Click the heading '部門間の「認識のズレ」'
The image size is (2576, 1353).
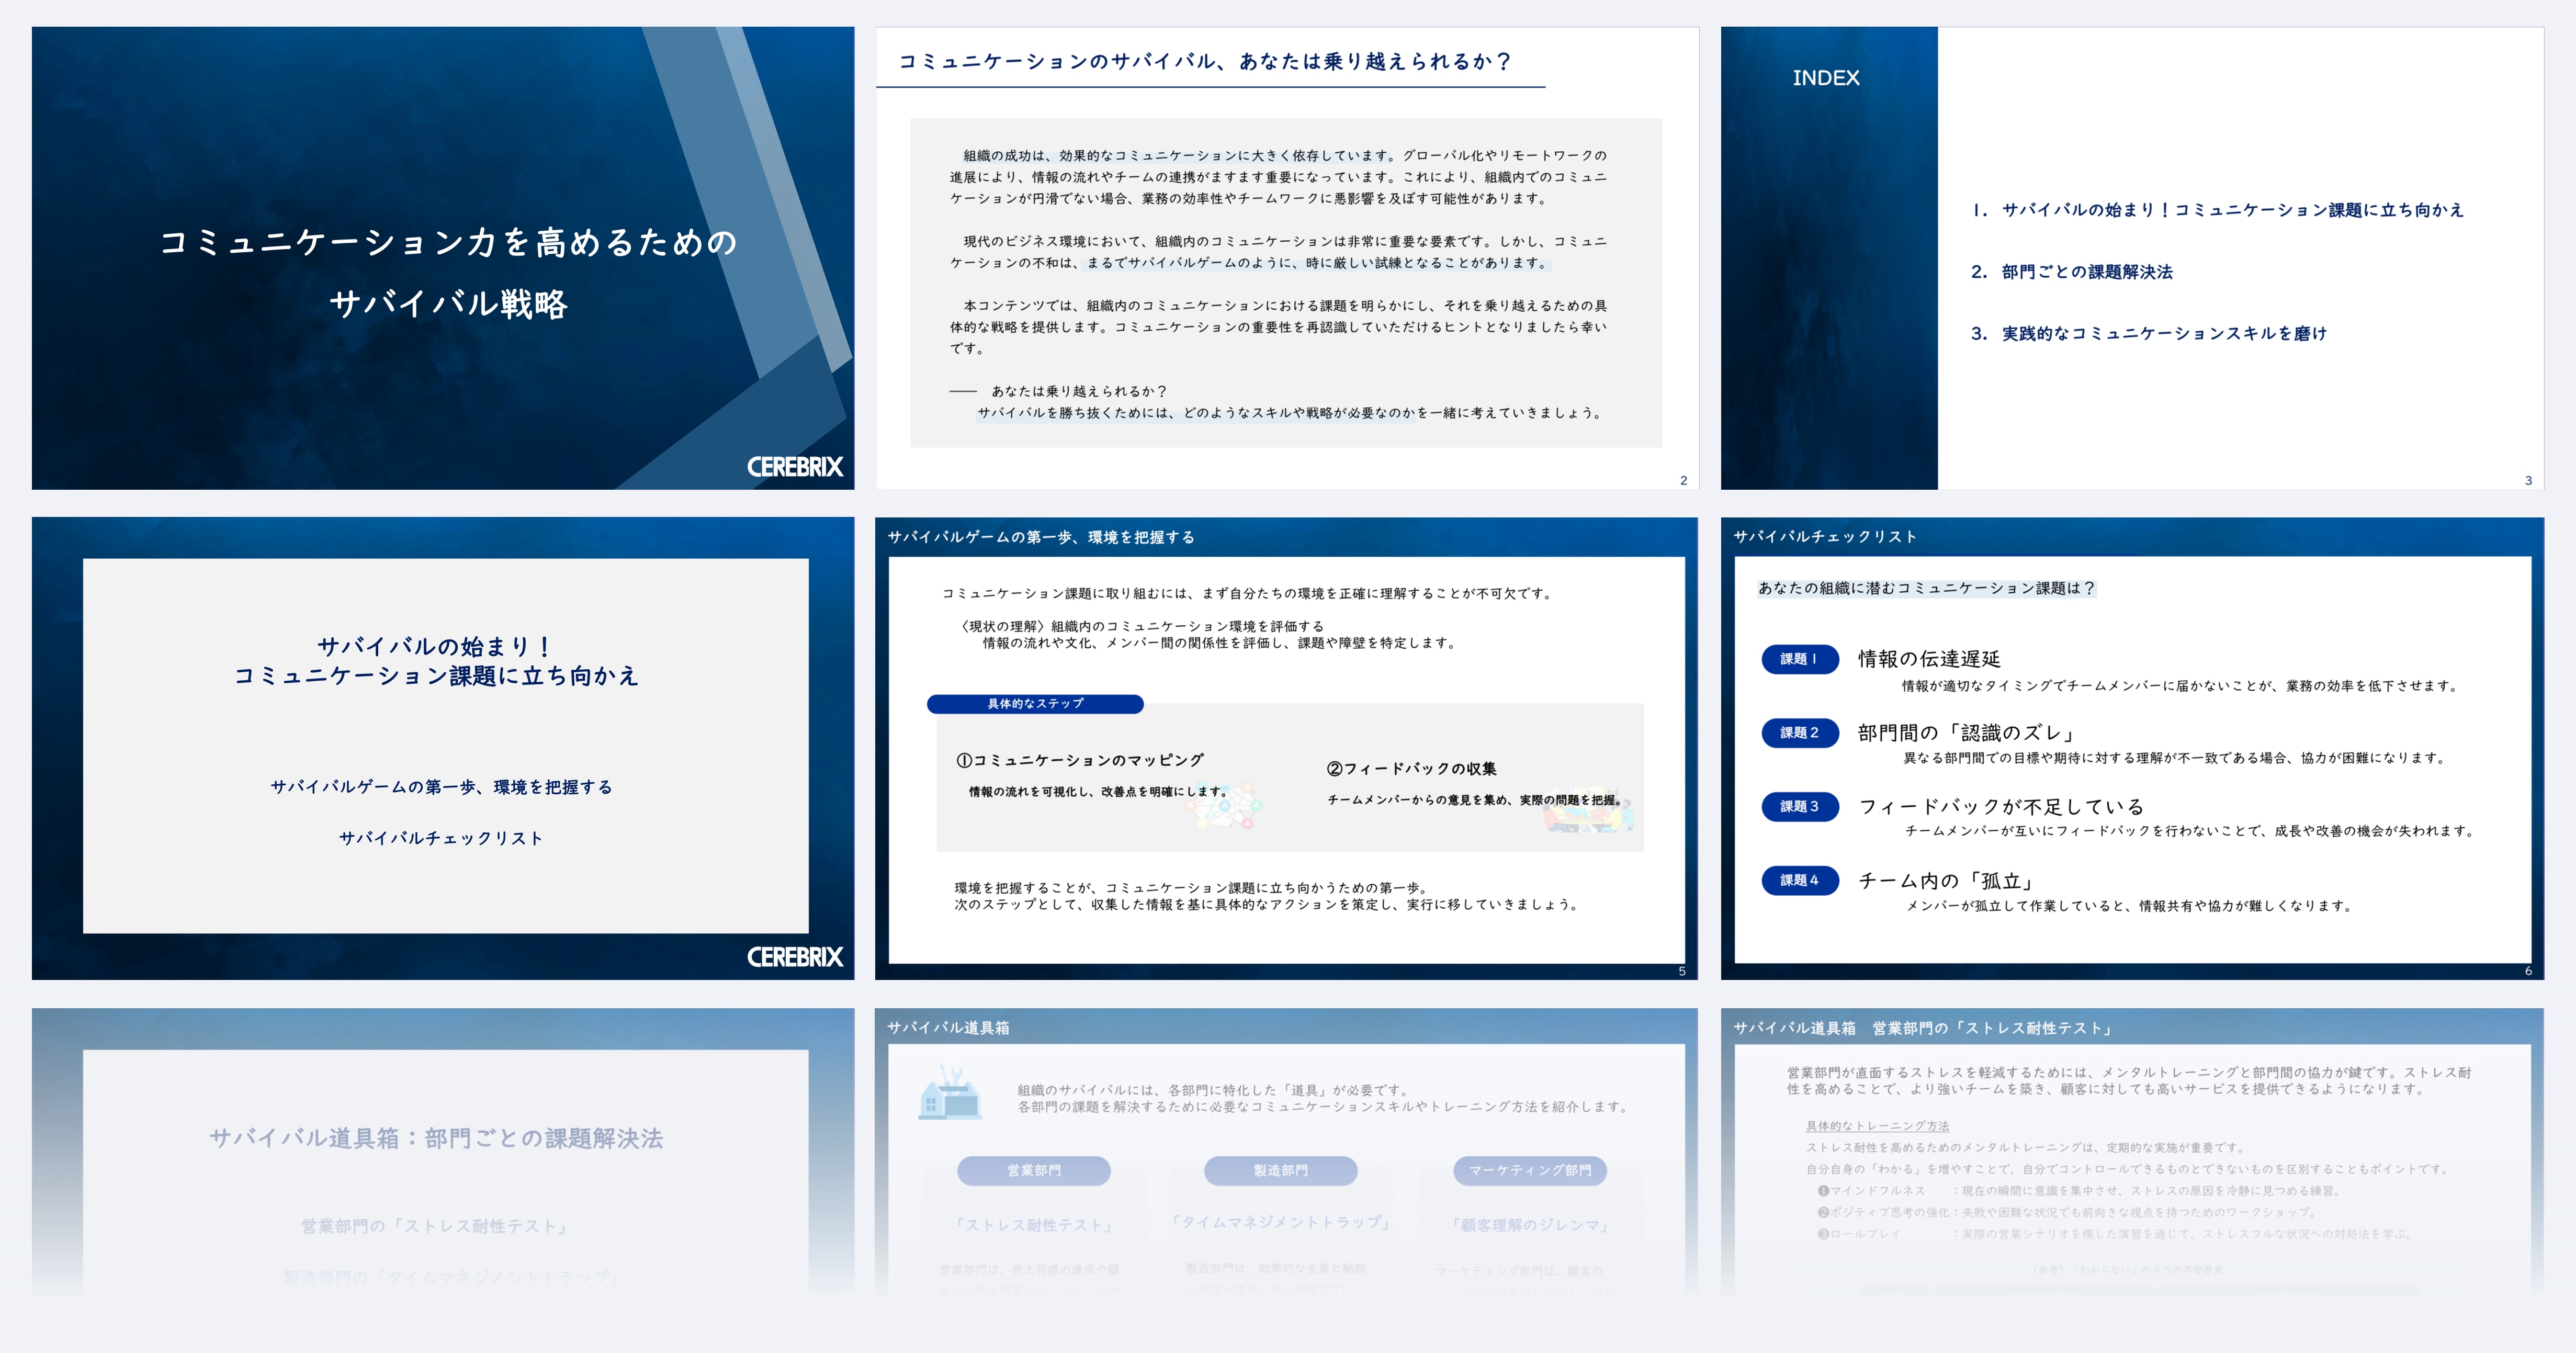[x=1967, y=733]
